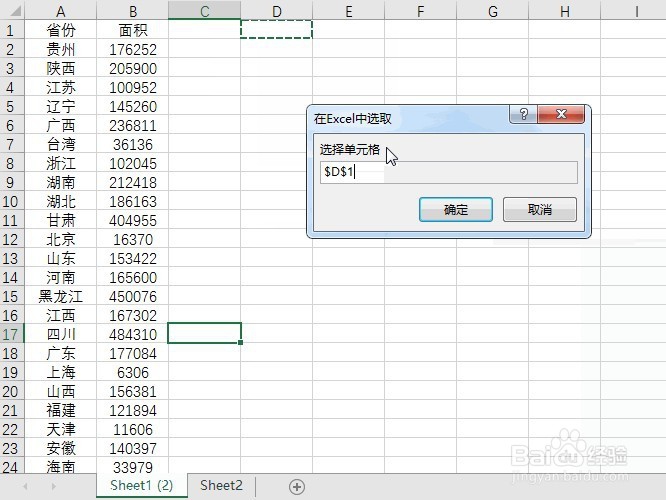Click the cell containing 海南
The image size is (666, 500).
coord(61,466)
